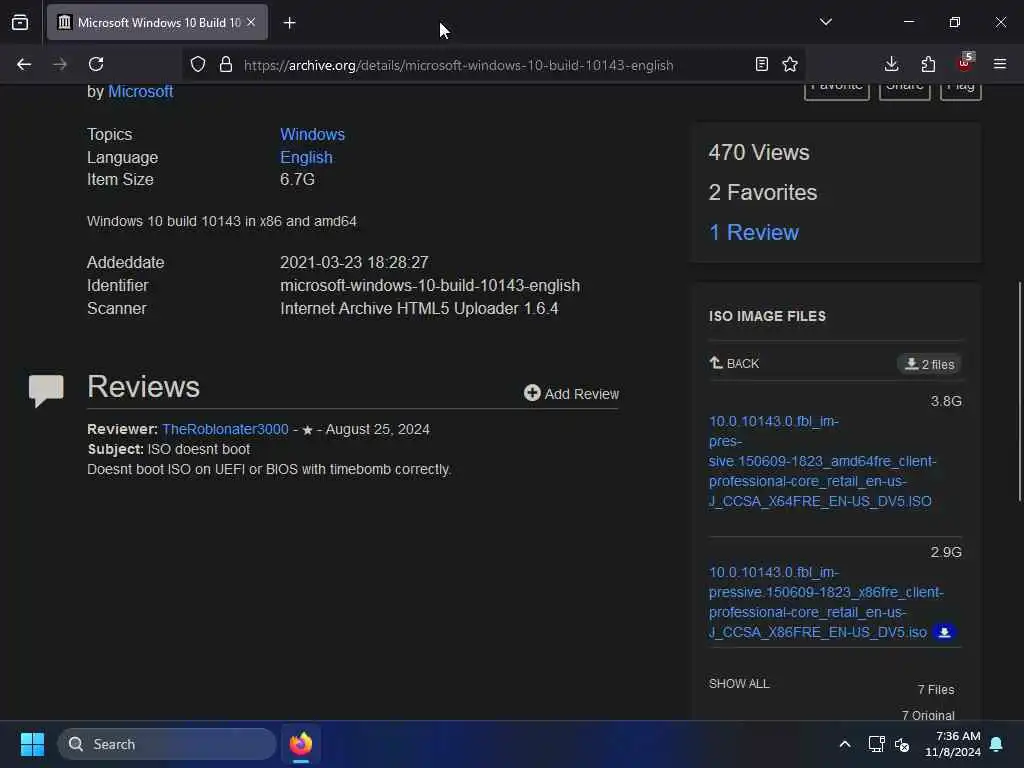Open tracking protection shield icon
The image size is (1024, 768).
[x=198, y=64]
